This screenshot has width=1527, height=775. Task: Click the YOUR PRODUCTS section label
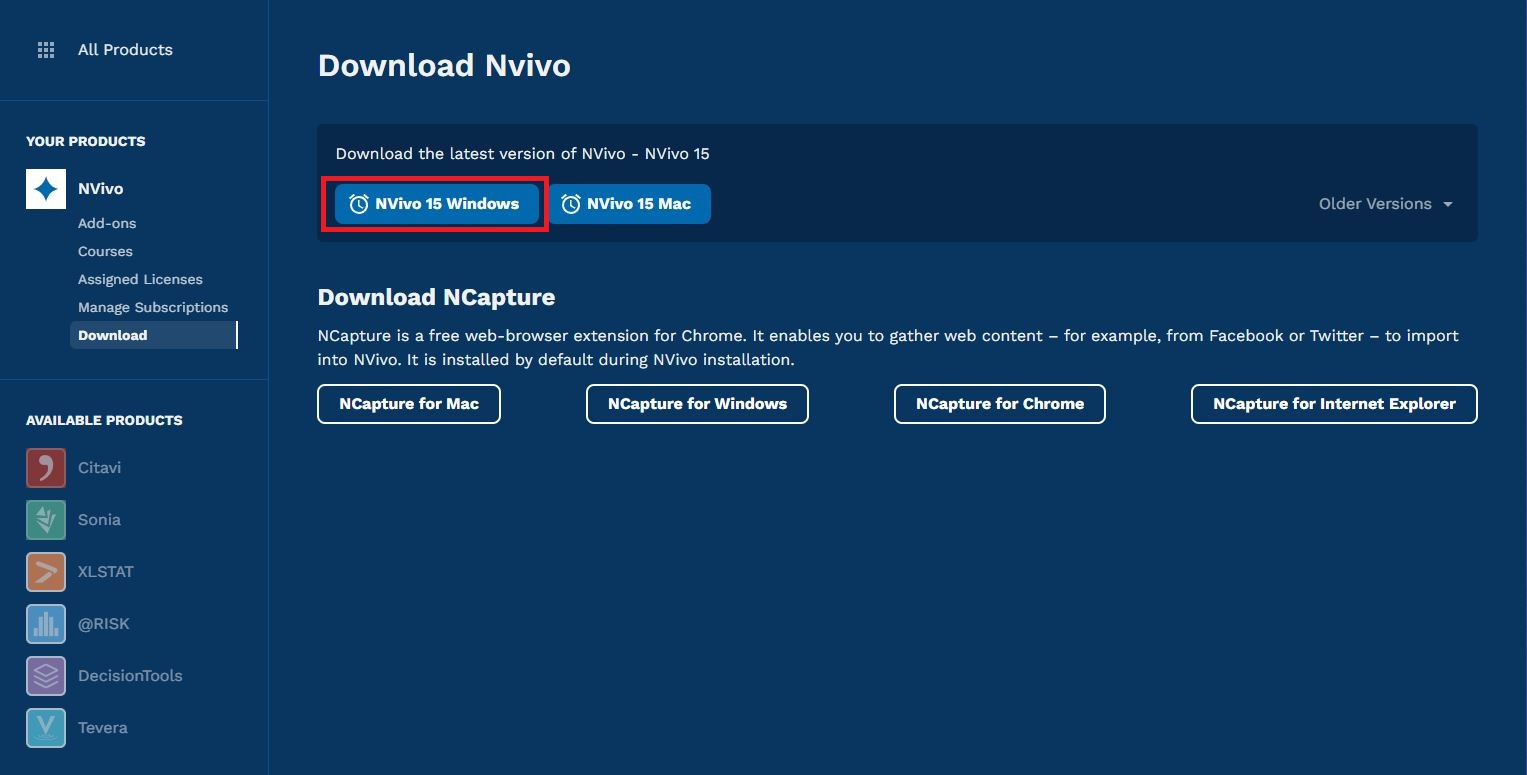click(86, 141)
